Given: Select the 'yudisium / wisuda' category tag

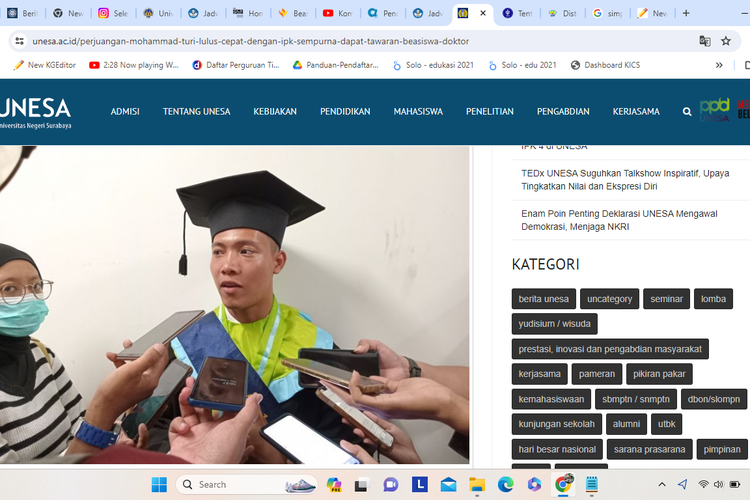Looking at the screenshot, I should 554,324.
